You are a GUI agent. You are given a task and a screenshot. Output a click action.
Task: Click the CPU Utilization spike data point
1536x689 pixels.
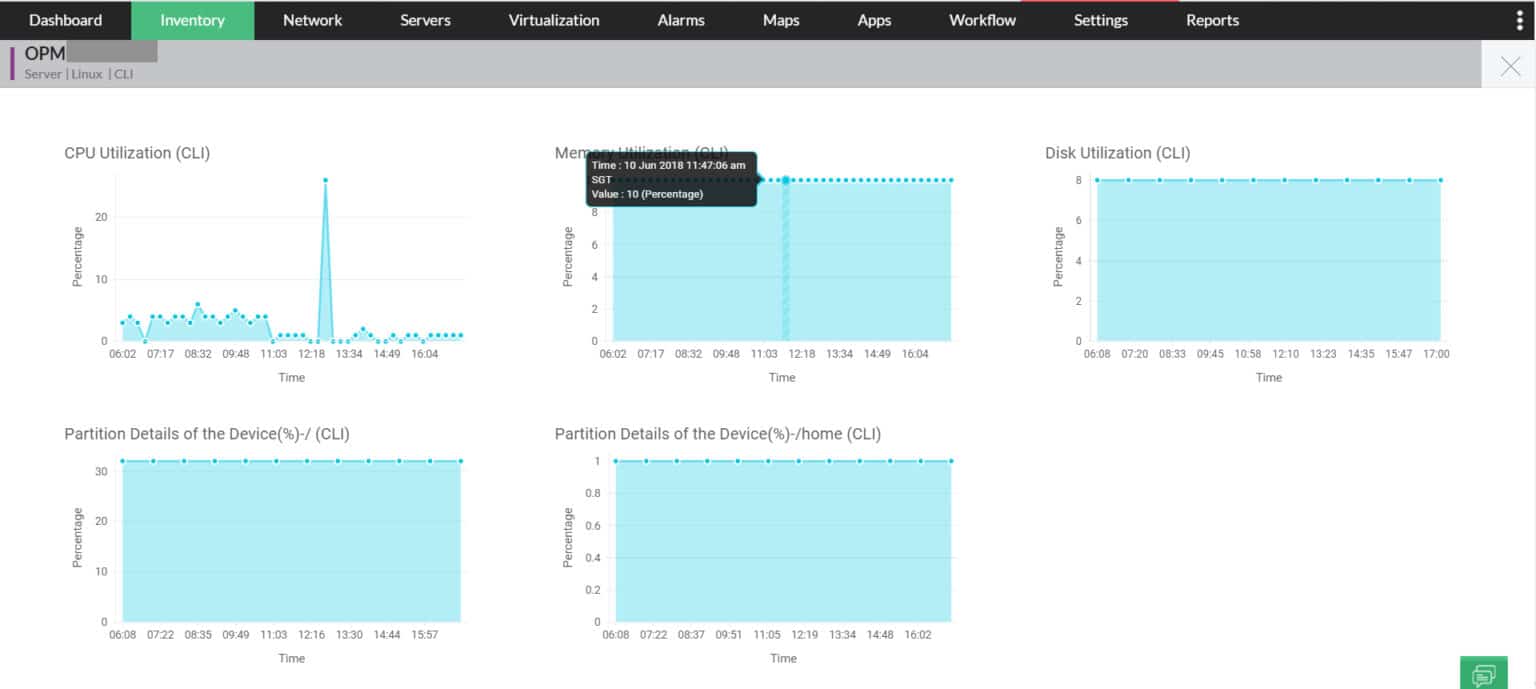[x=325, y=180]
